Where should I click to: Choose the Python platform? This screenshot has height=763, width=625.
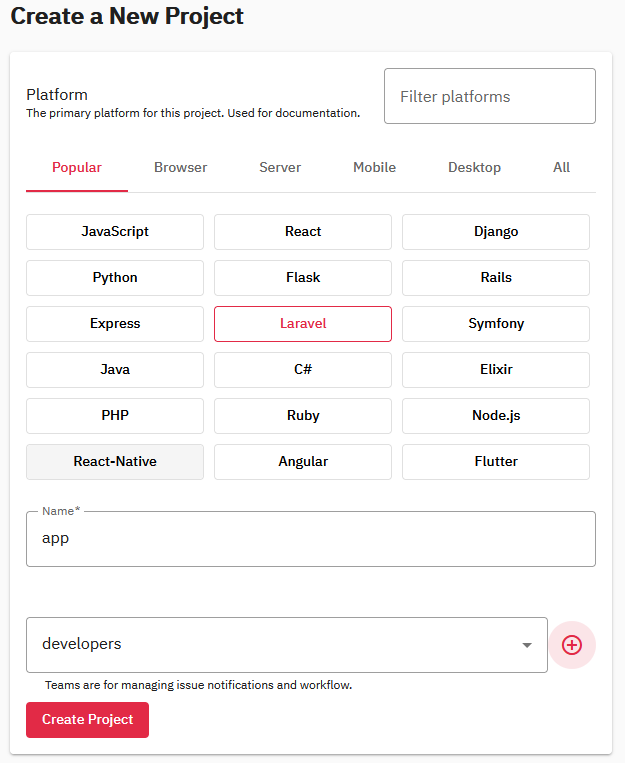click(115, 278)
